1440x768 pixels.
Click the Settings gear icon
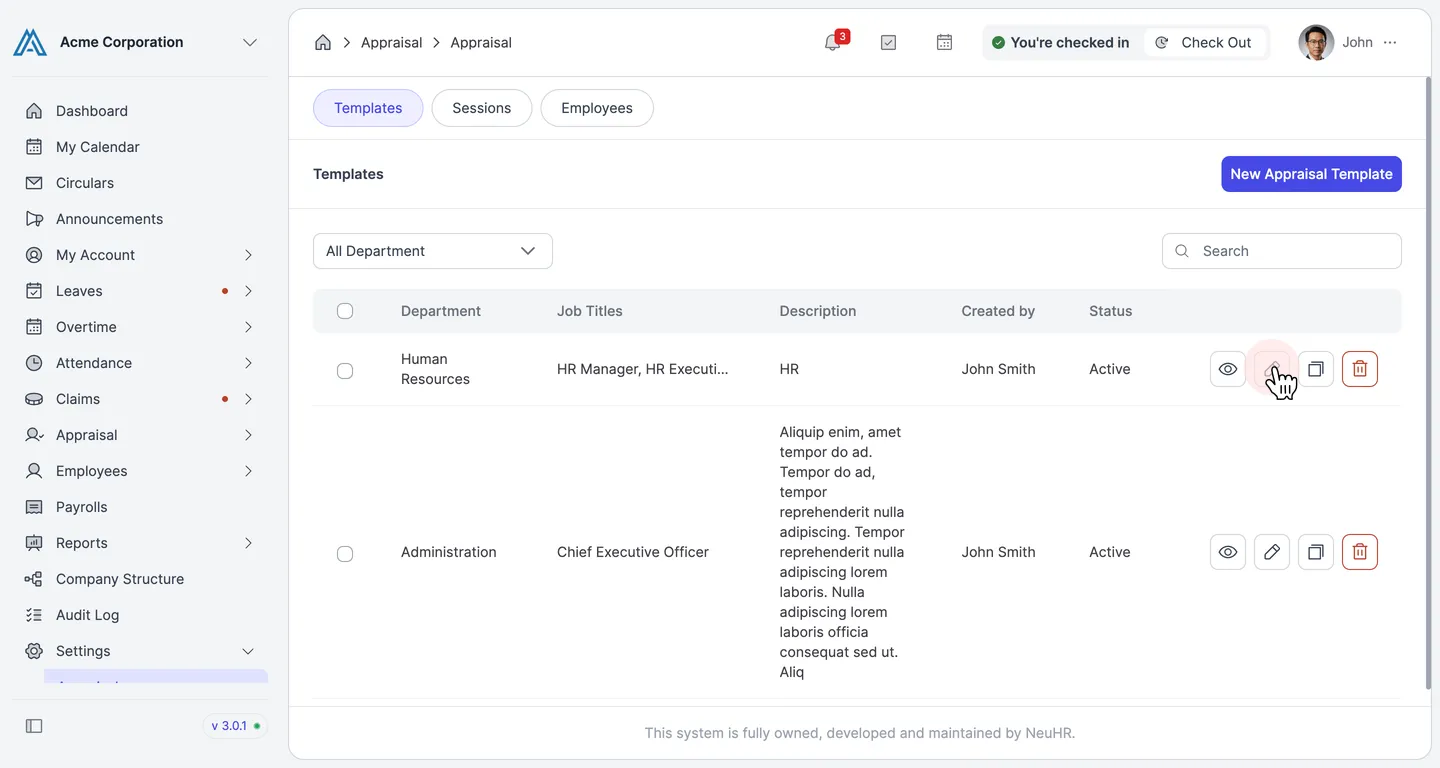(x=34, y=651)
